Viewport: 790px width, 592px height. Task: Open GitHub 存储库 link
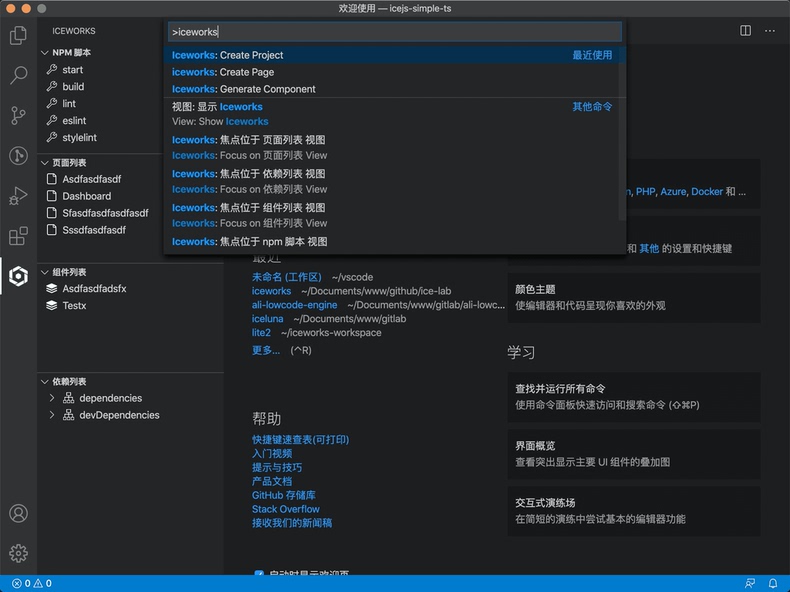[284, 495]
